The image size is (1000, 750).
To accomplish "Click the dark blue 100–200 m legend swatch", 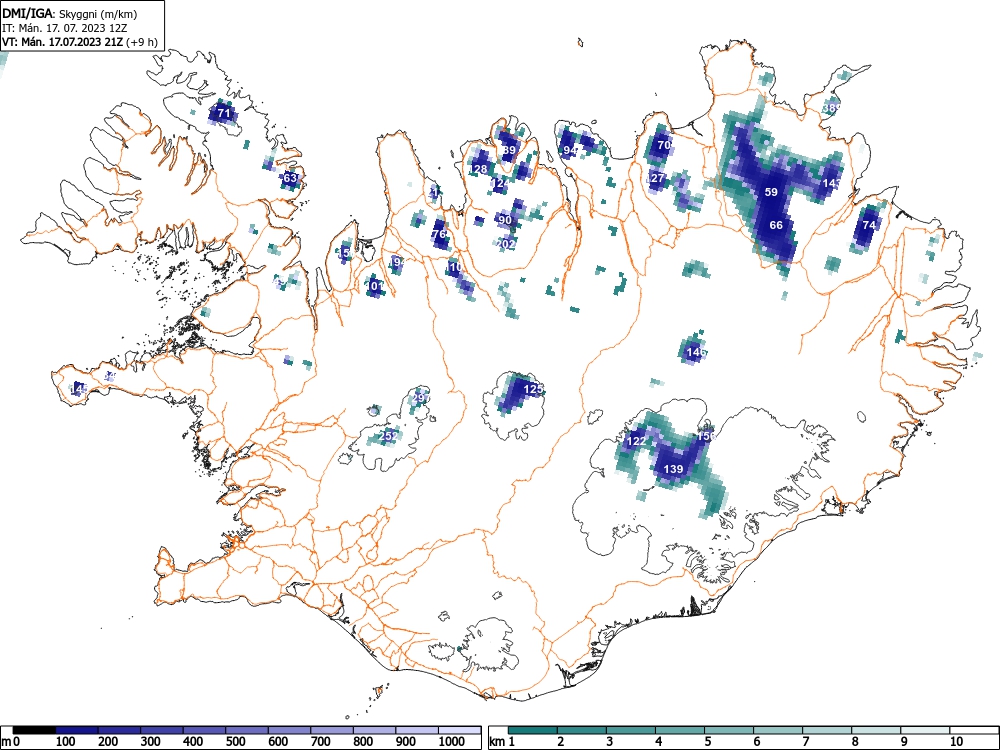I will pyautogui.click(x=77, y=730).
